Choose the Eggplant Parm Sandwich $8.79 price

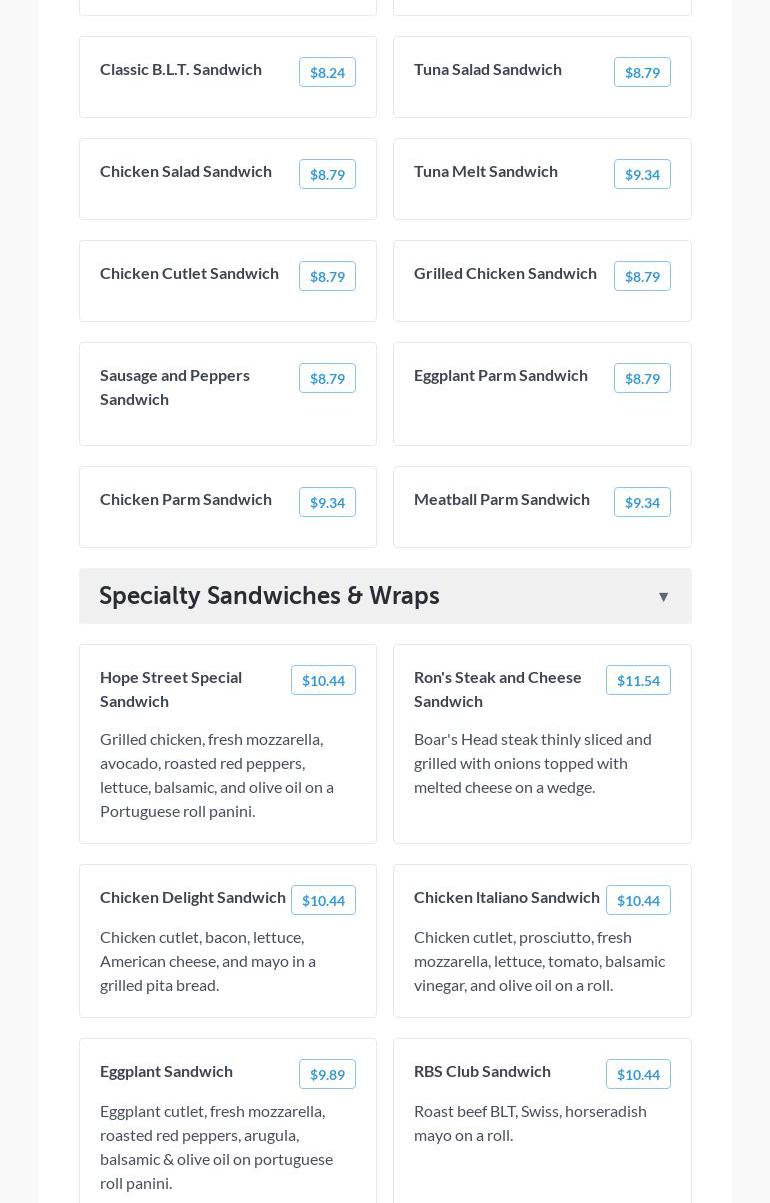pyautogui.click(x=642, y=379)
